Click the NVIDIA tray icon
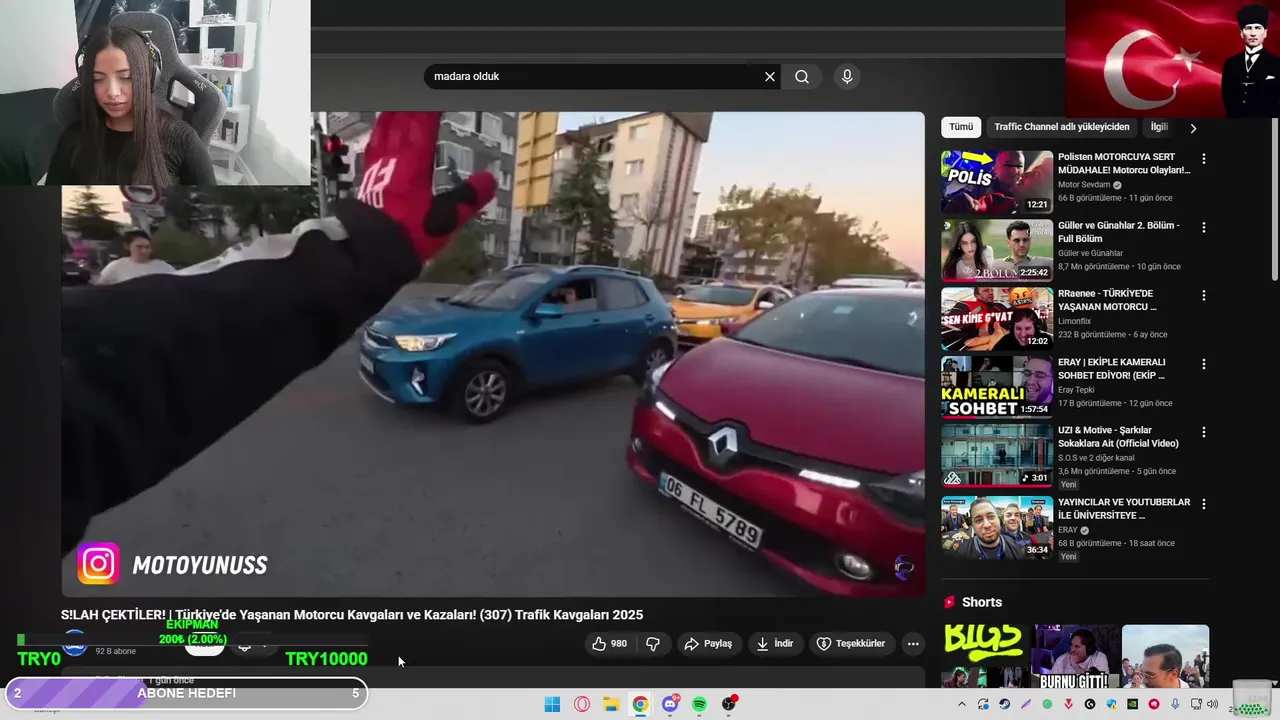 pos(1132,704)
